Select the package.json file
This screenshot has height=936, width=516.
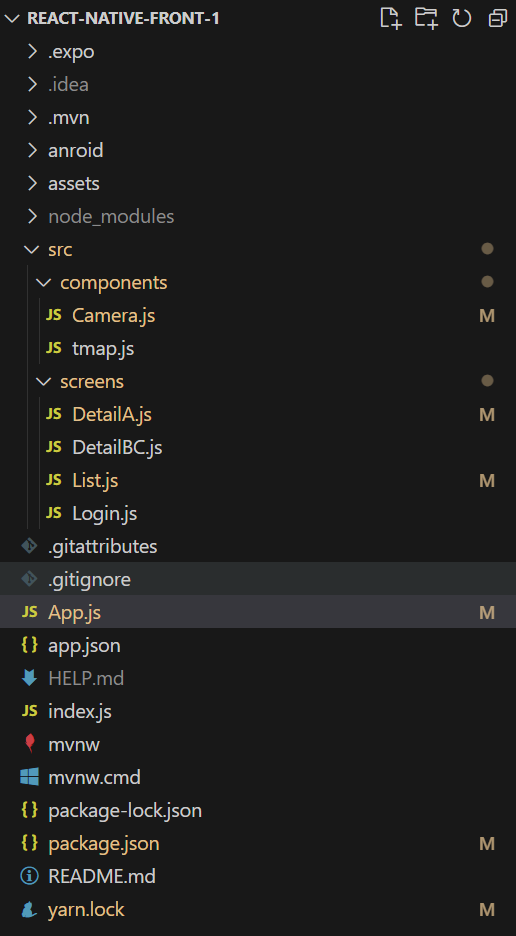[258, 843]
